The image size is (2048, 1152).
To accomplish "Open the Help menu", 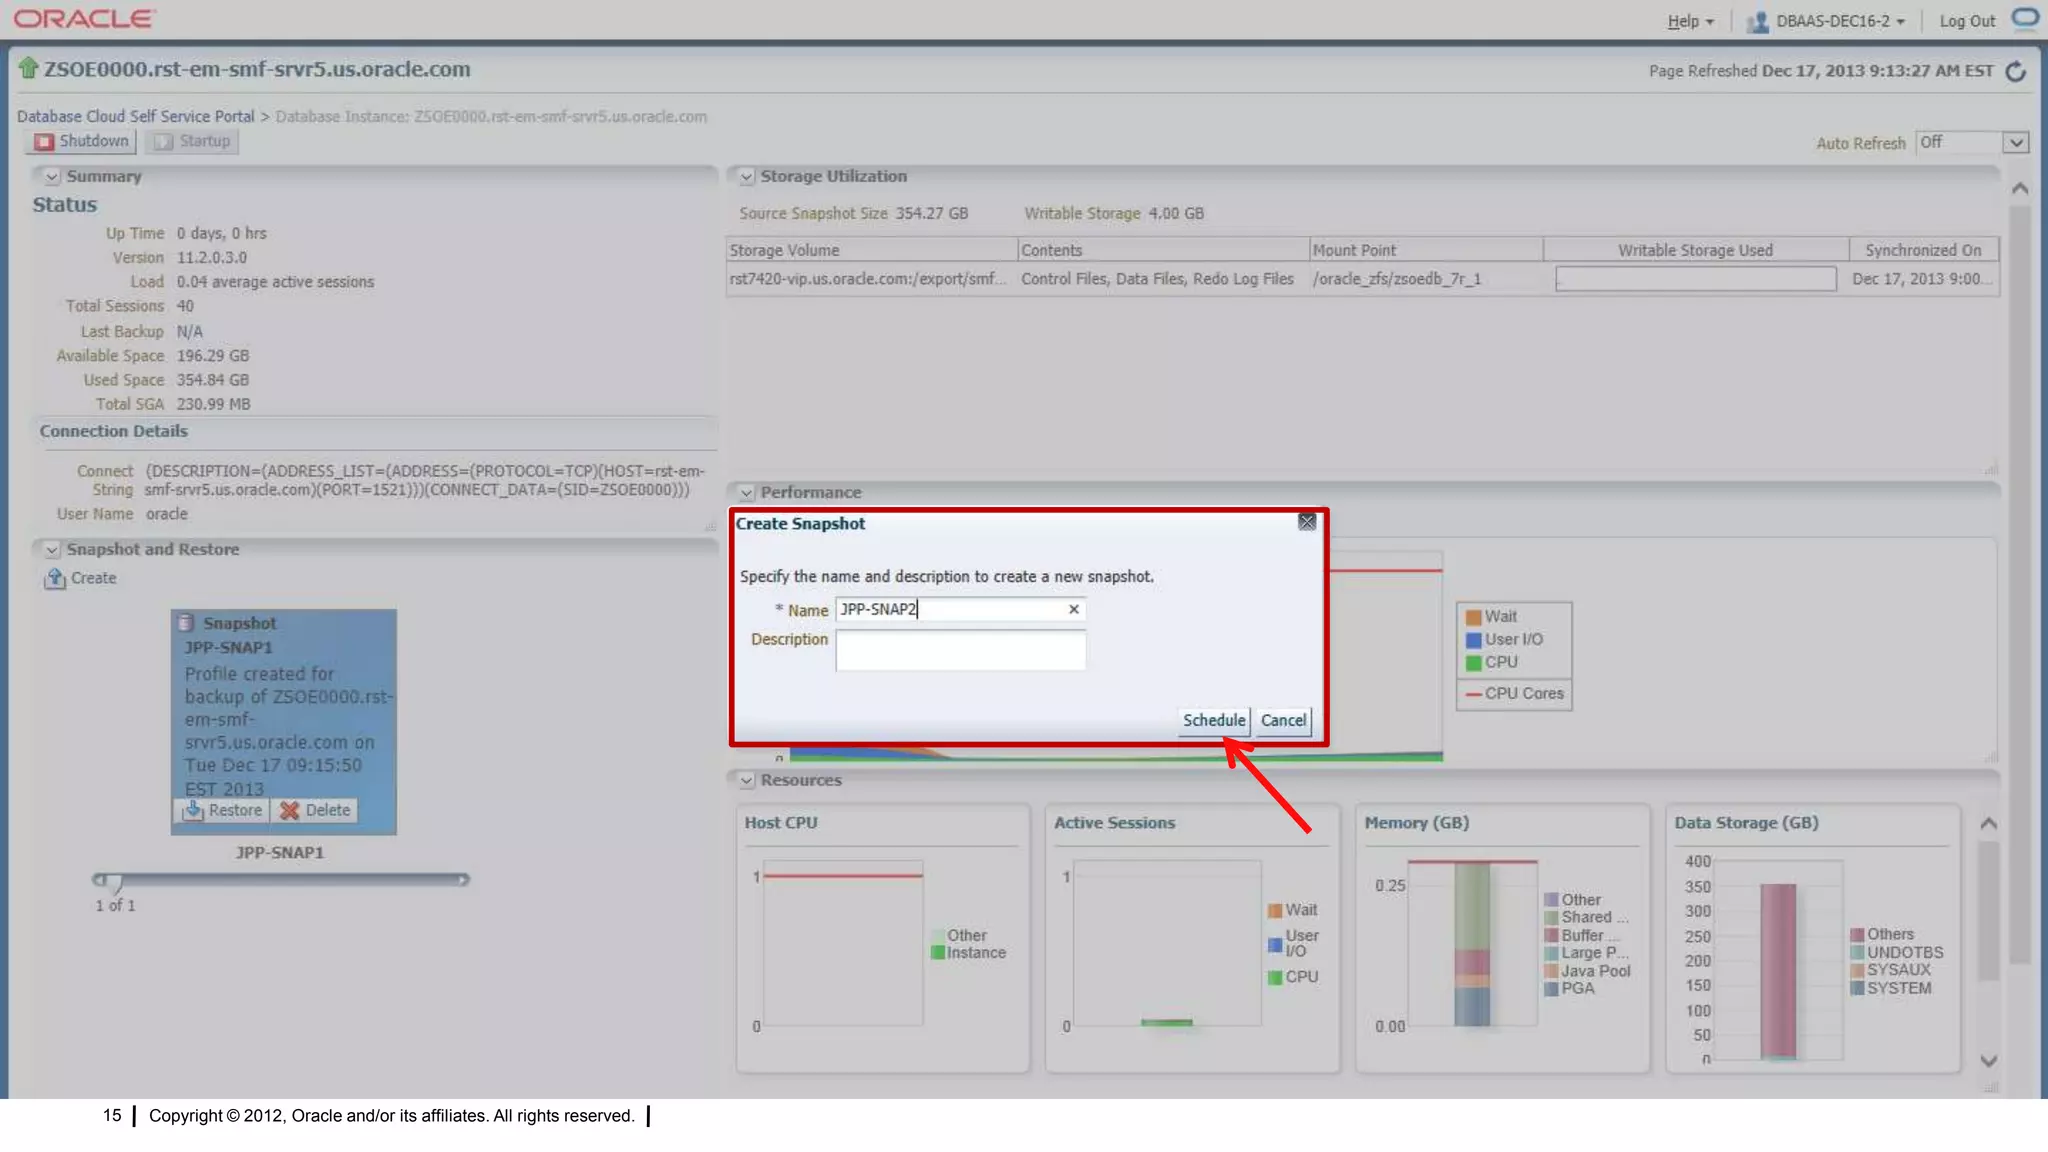I will tap(1690, 21).
